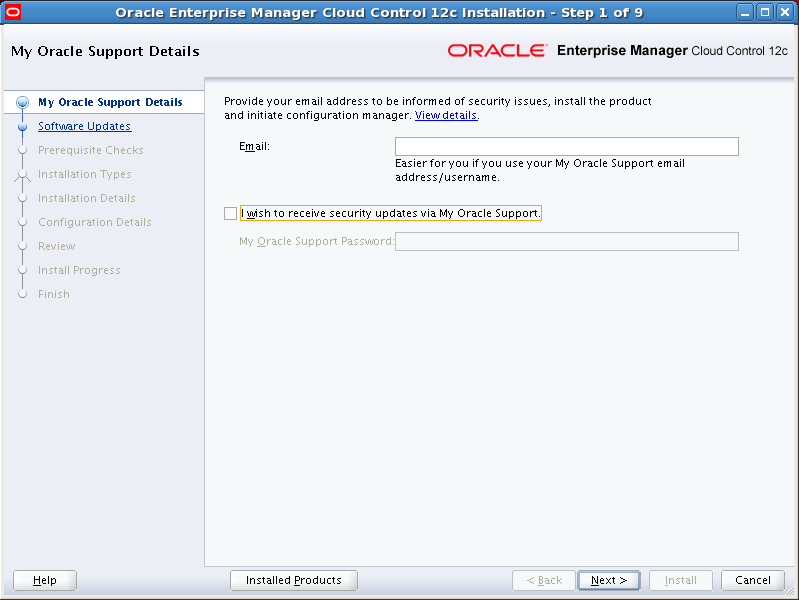Click Configuration Details step label

[95, 222]
